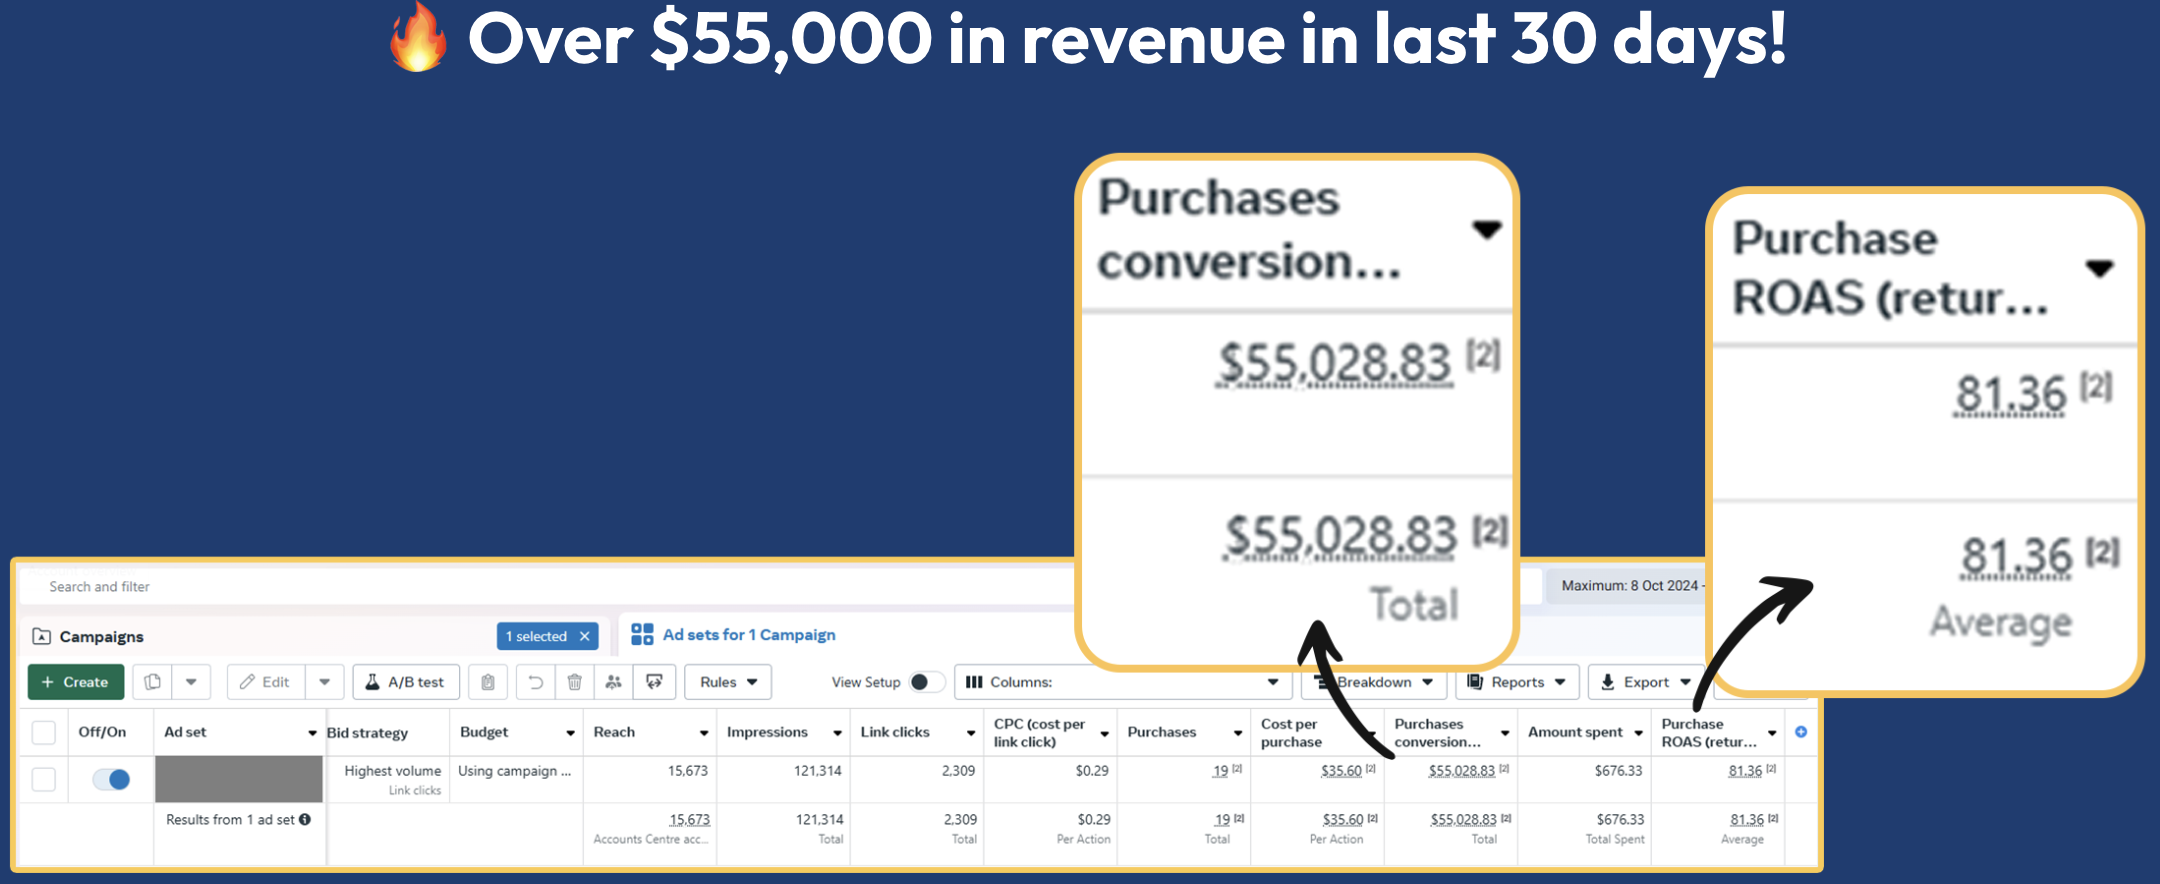Open the Export dropdown

pyautogui.click(x=1645, y=682)
